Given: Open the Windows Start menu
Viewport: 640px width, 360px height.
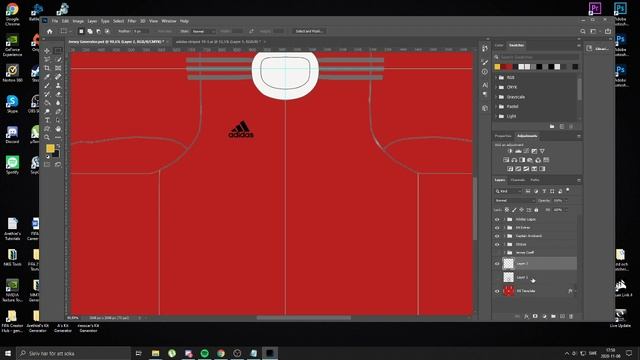Looking at the screenshot, I should point(8,353).
